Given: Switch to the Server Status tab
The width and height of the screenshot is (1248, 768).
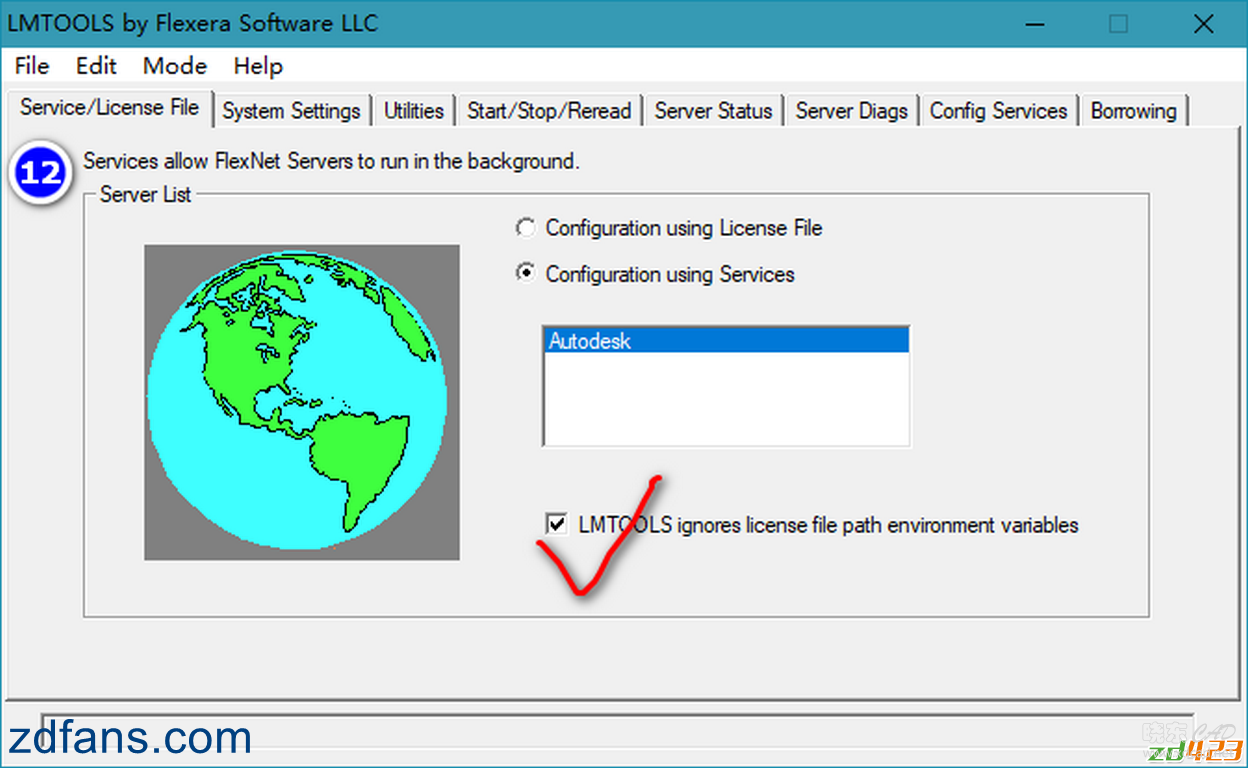Looking at the screenshot, I should 713,111.
